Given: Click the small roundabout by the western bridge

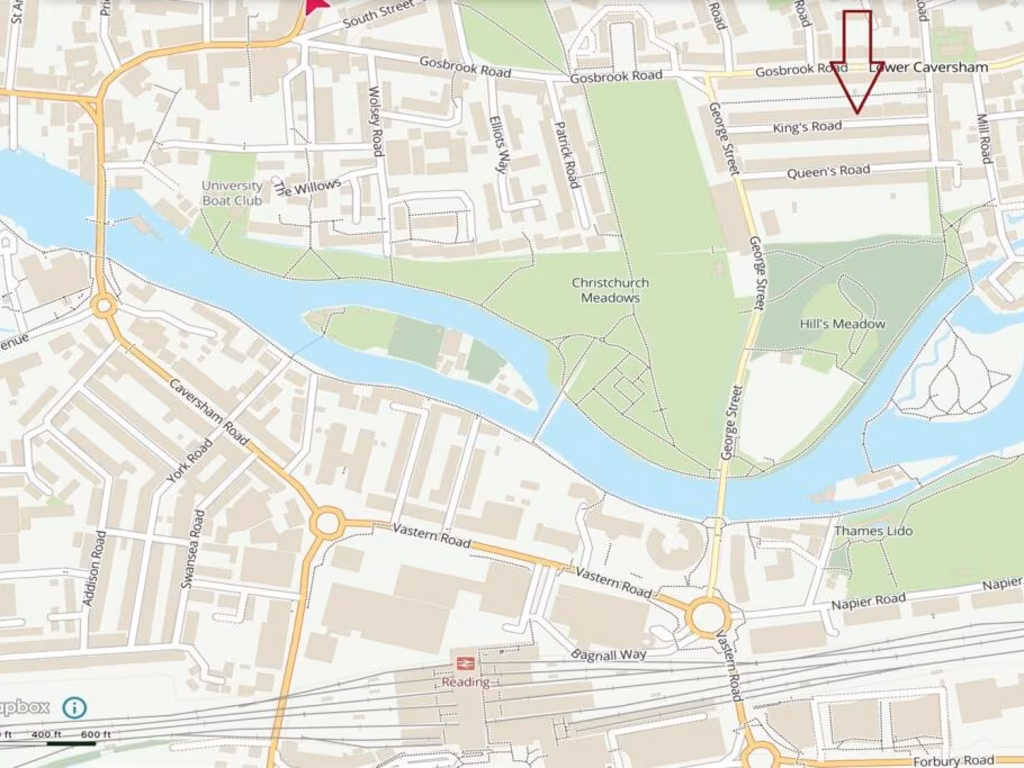Looking at the screenshot, I should pyautogui.click(x=103, y=306).
